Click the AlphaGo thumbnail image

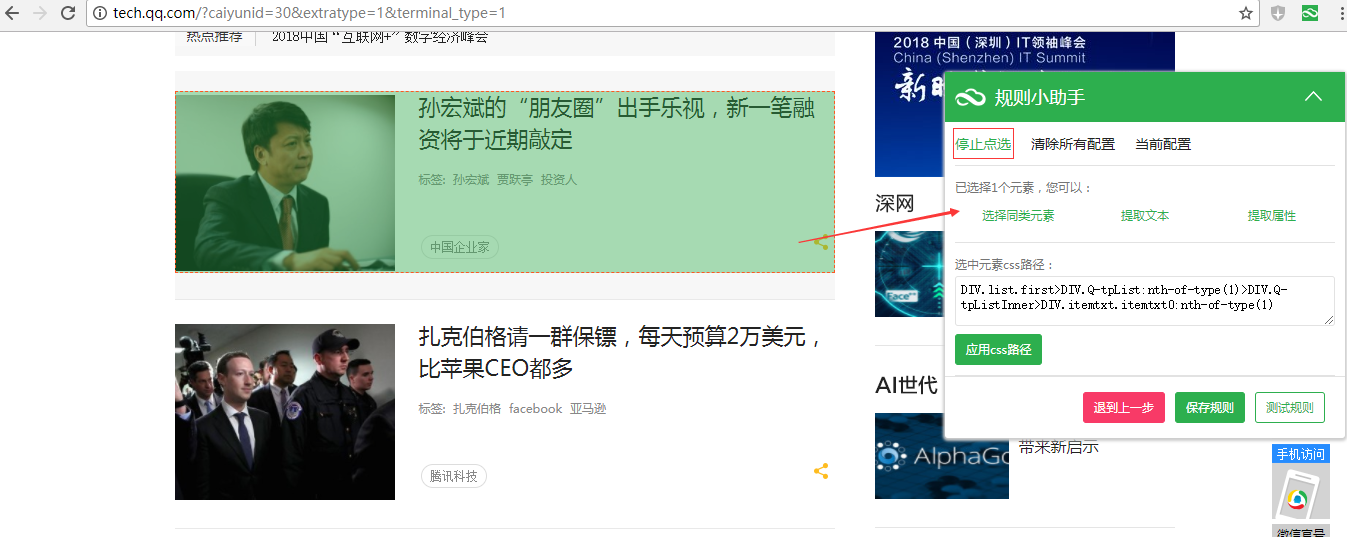[x=942, y=456]
